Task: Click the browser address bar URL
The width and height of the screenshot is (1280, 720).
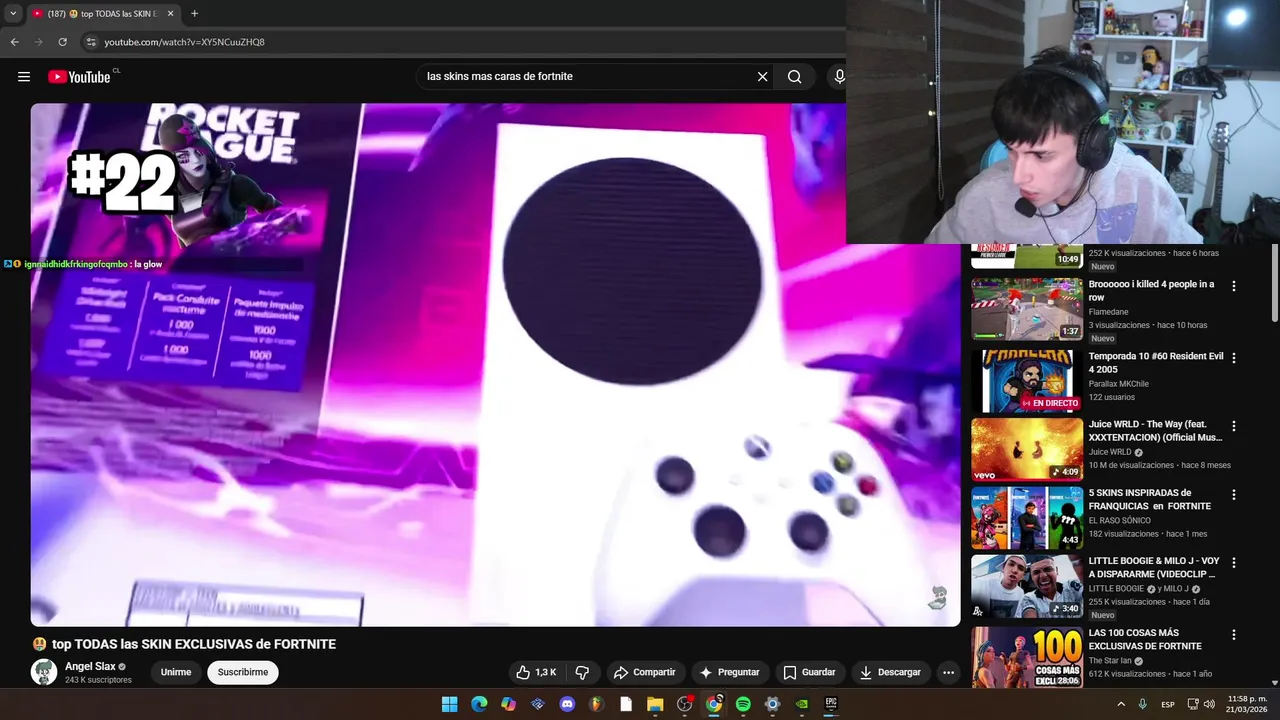Action: [x=185, y=42]
